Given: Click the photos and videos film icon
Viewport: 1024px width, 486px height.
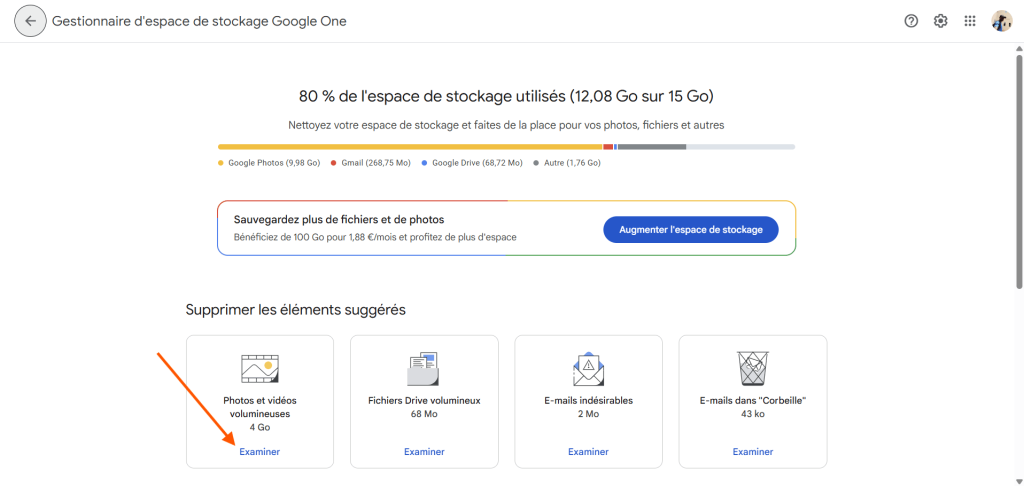Looking at the screenshot, I should (260, 368).
